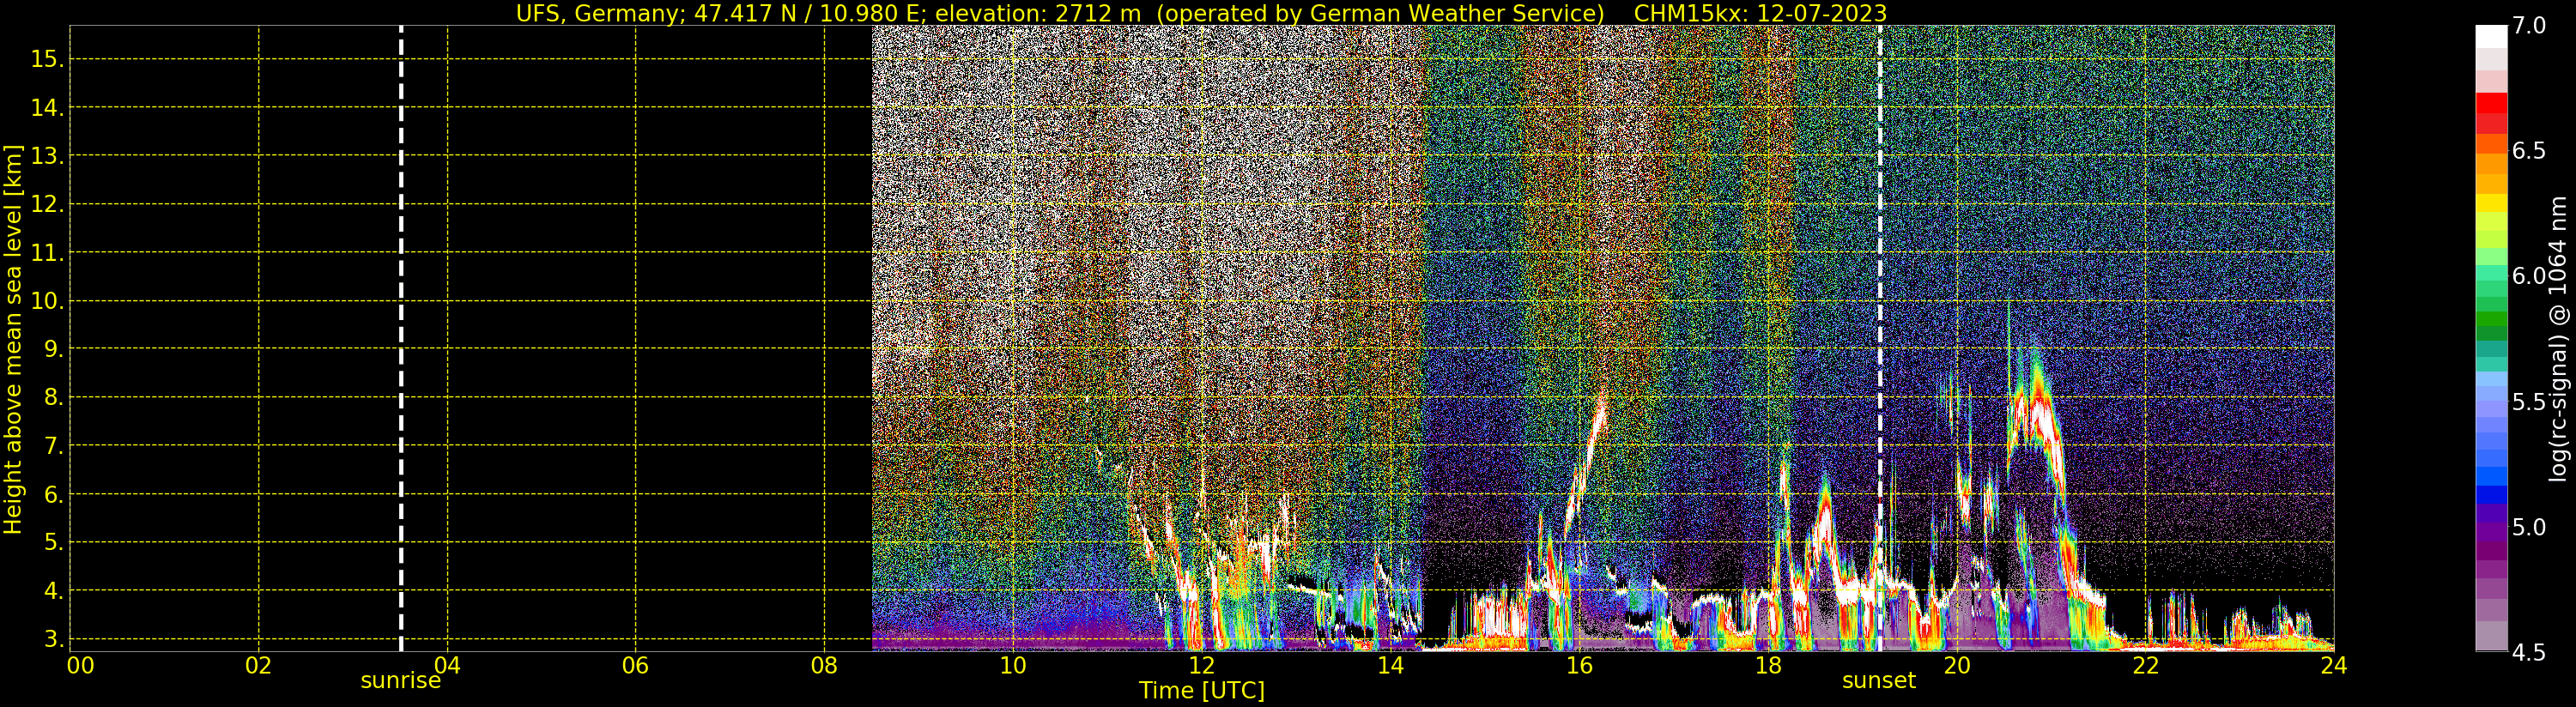Click the '00' time axis tick label

pyautogui.click(x=81, y=665)
